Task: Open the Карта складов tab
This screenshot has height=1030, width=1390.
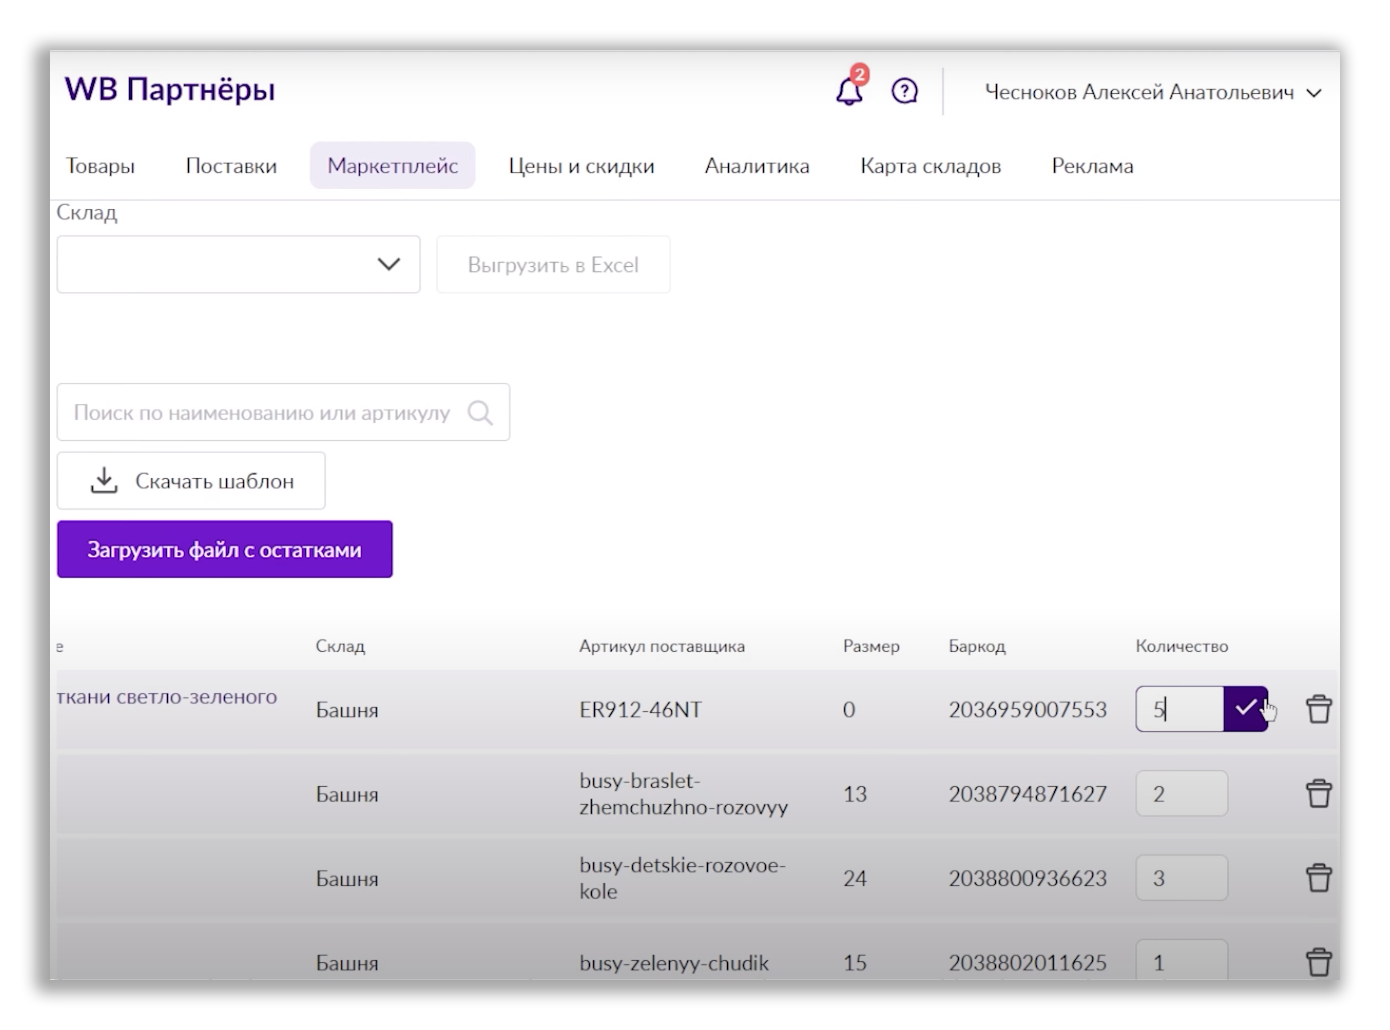Action: click(930, 166)
